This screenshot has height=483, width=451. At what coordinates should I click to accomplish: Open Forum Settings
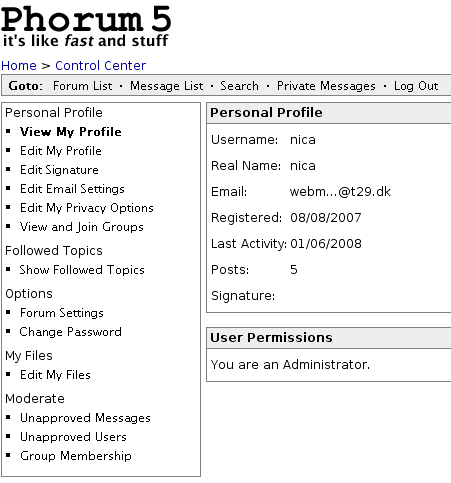click(x=62, y=313)
